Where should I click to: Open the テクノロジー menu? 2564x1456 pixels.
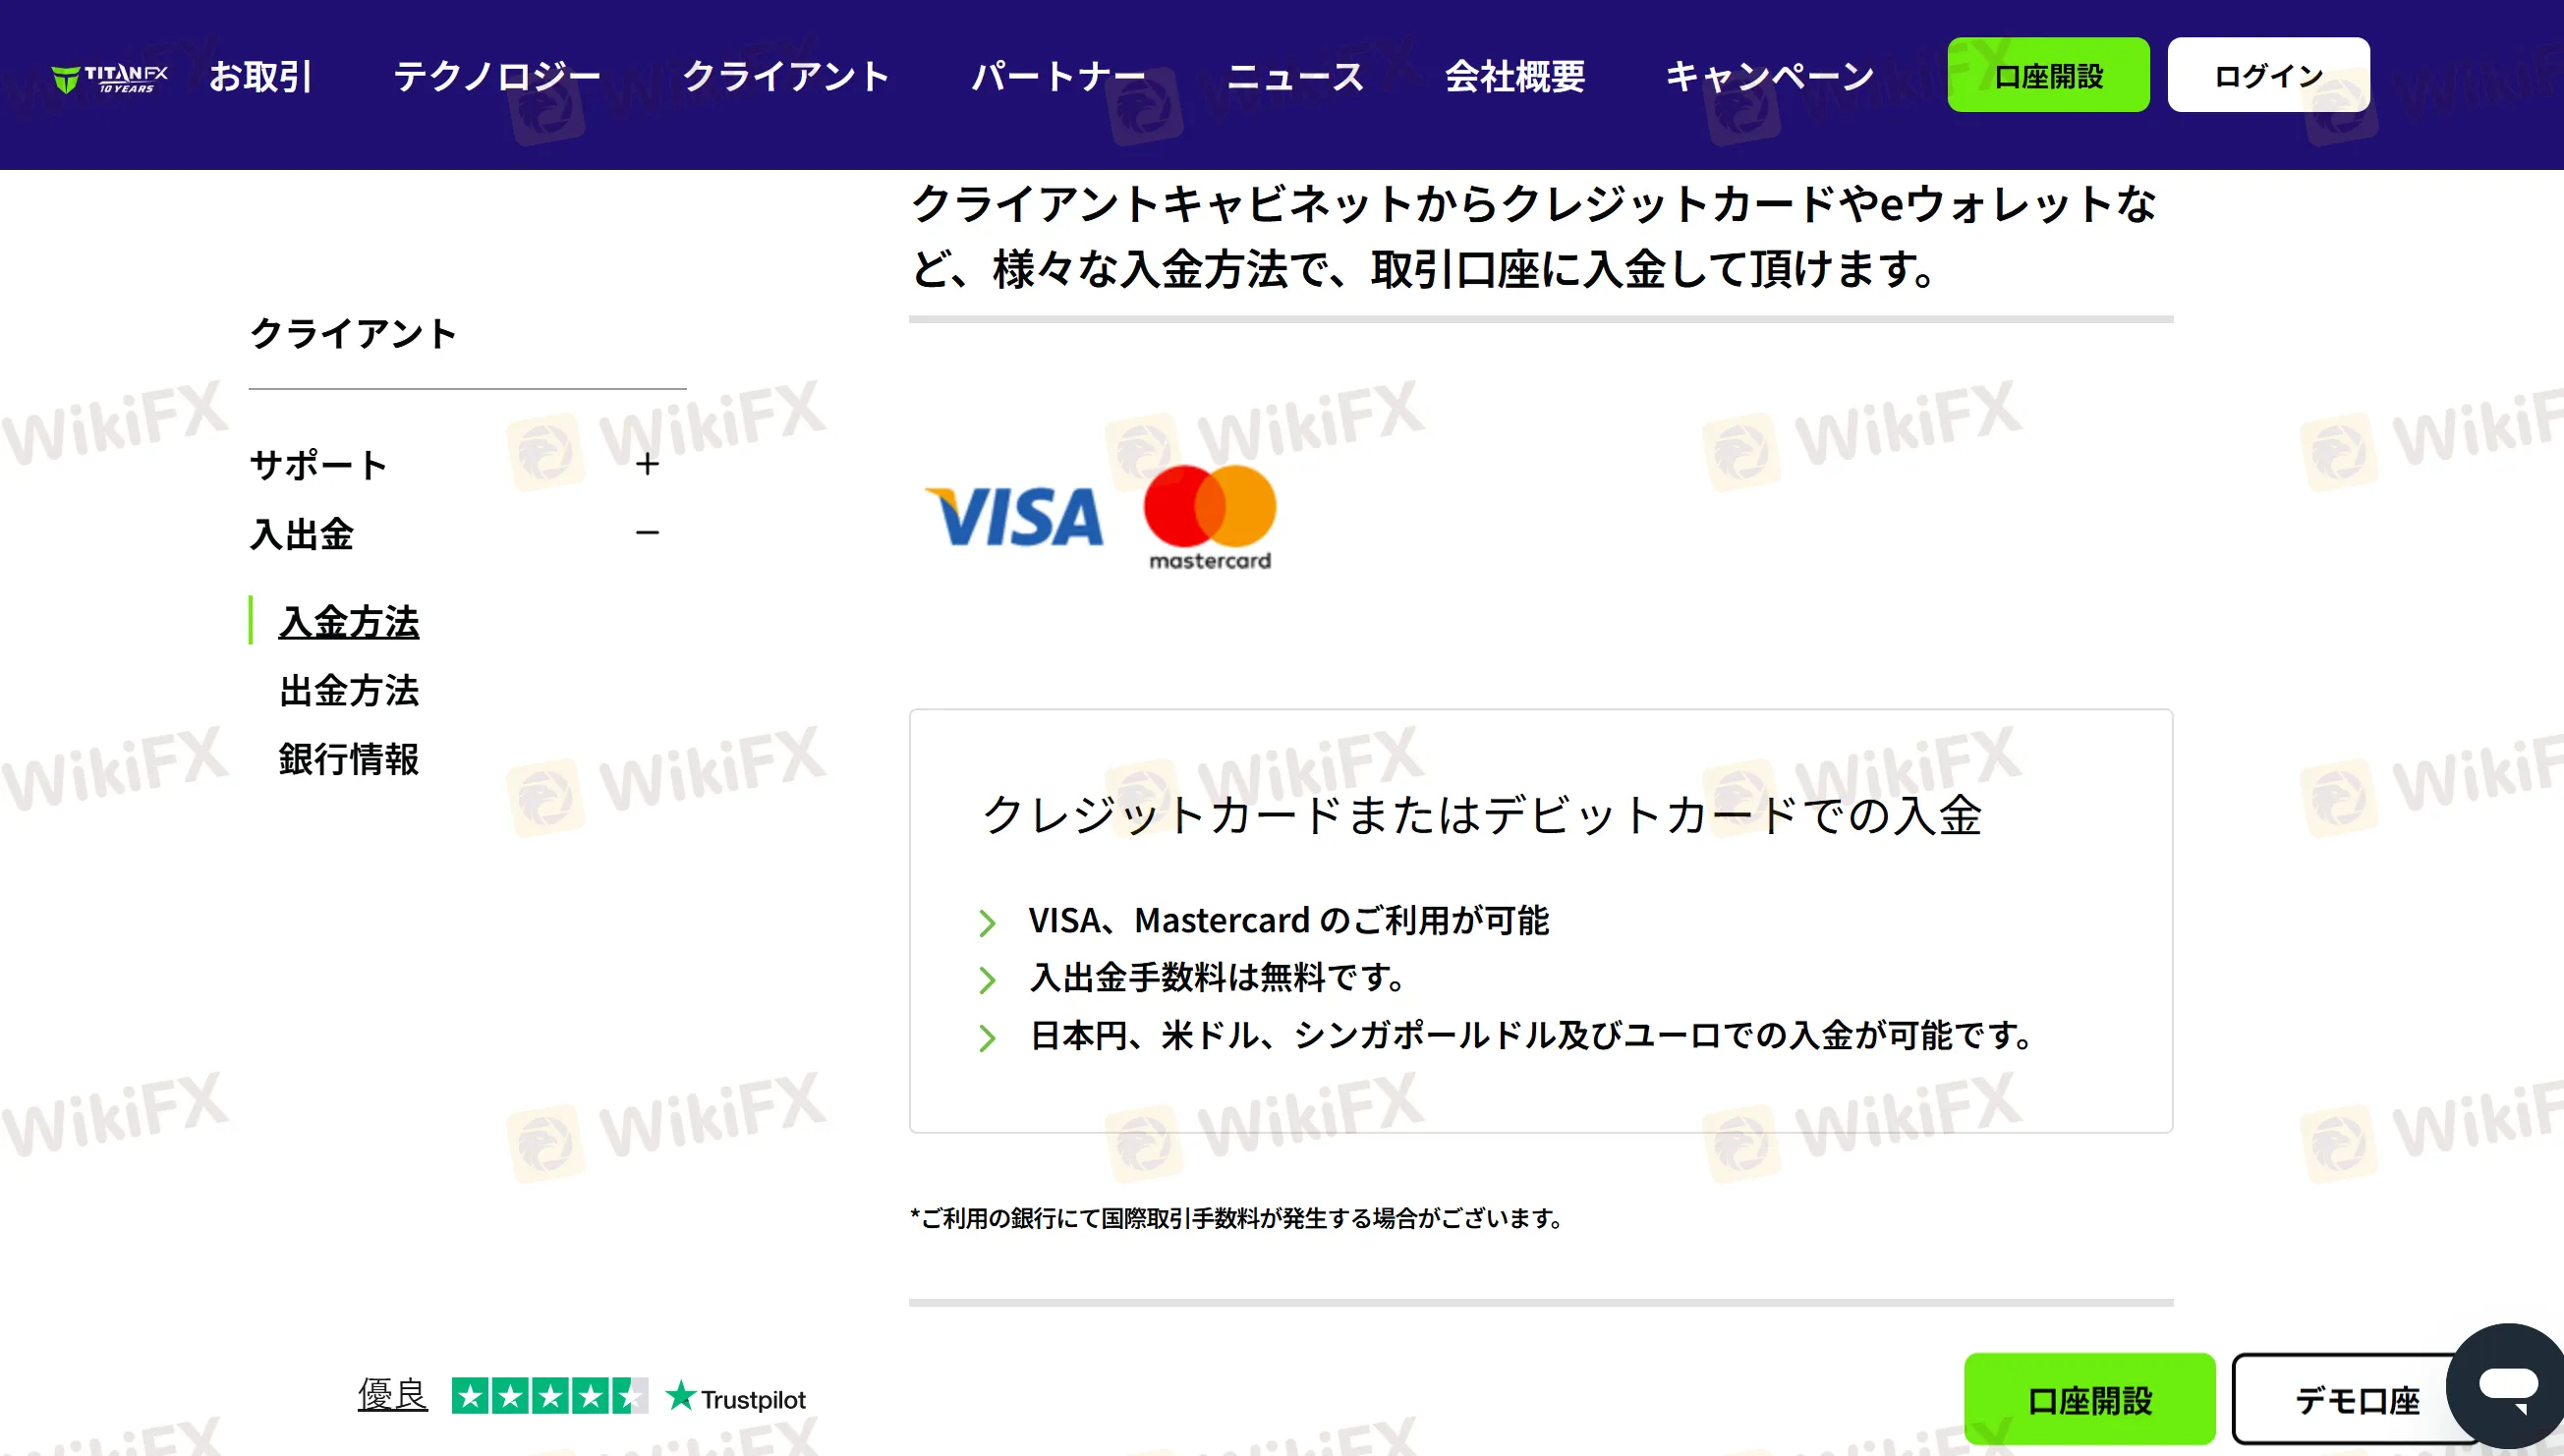pyautogui.click(x=497, y=76)
